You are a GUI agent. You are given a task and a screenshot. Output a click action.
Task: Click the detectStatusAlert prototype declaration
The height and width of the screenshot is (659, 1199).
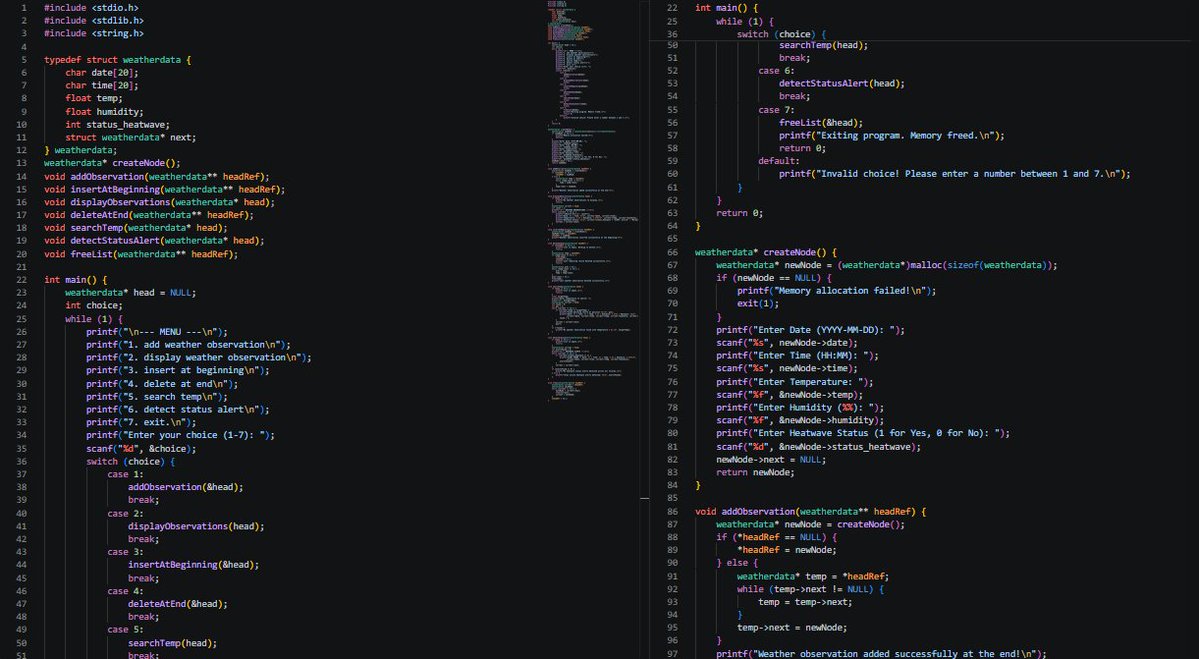tap(154, 241)
